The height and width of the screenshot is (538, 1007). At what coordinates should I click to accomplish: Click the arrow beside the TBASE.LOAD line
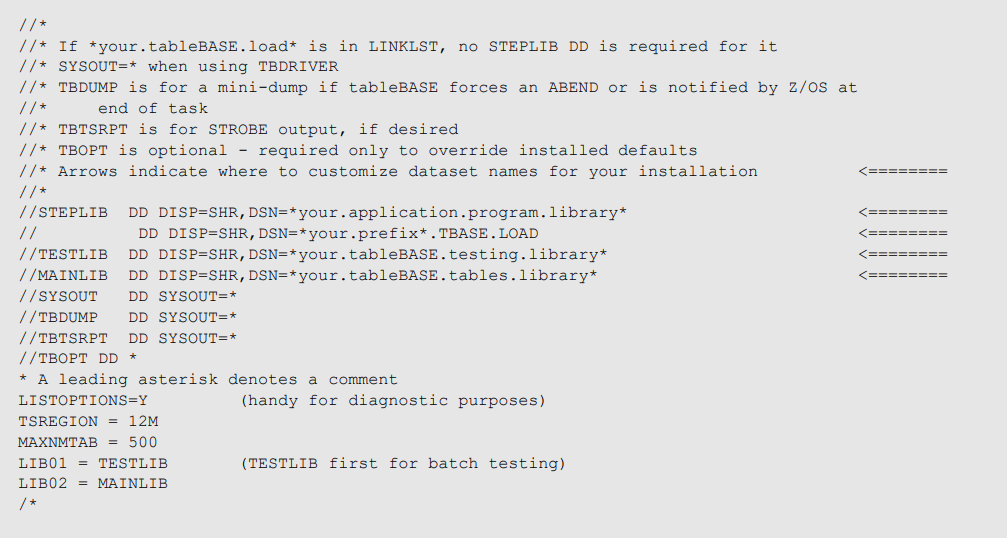pos(902,234)
